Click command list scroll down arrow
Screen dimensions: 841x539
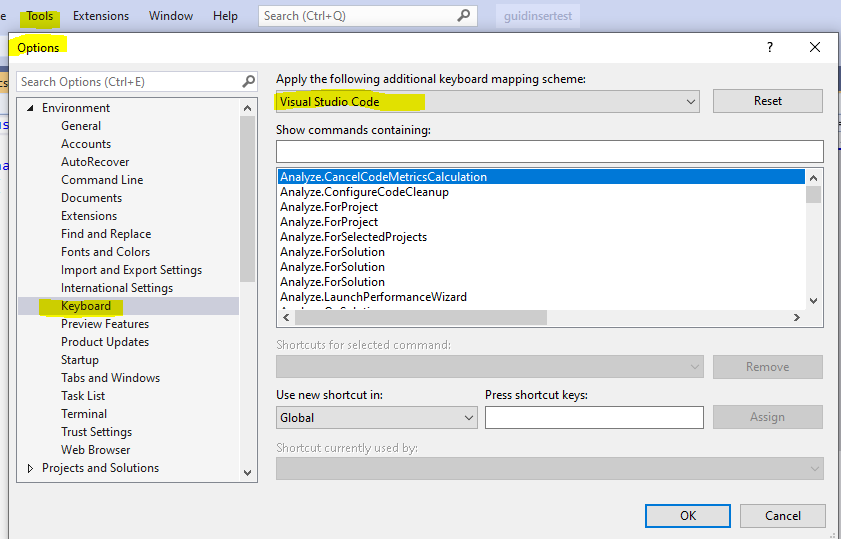click(814, 301)
